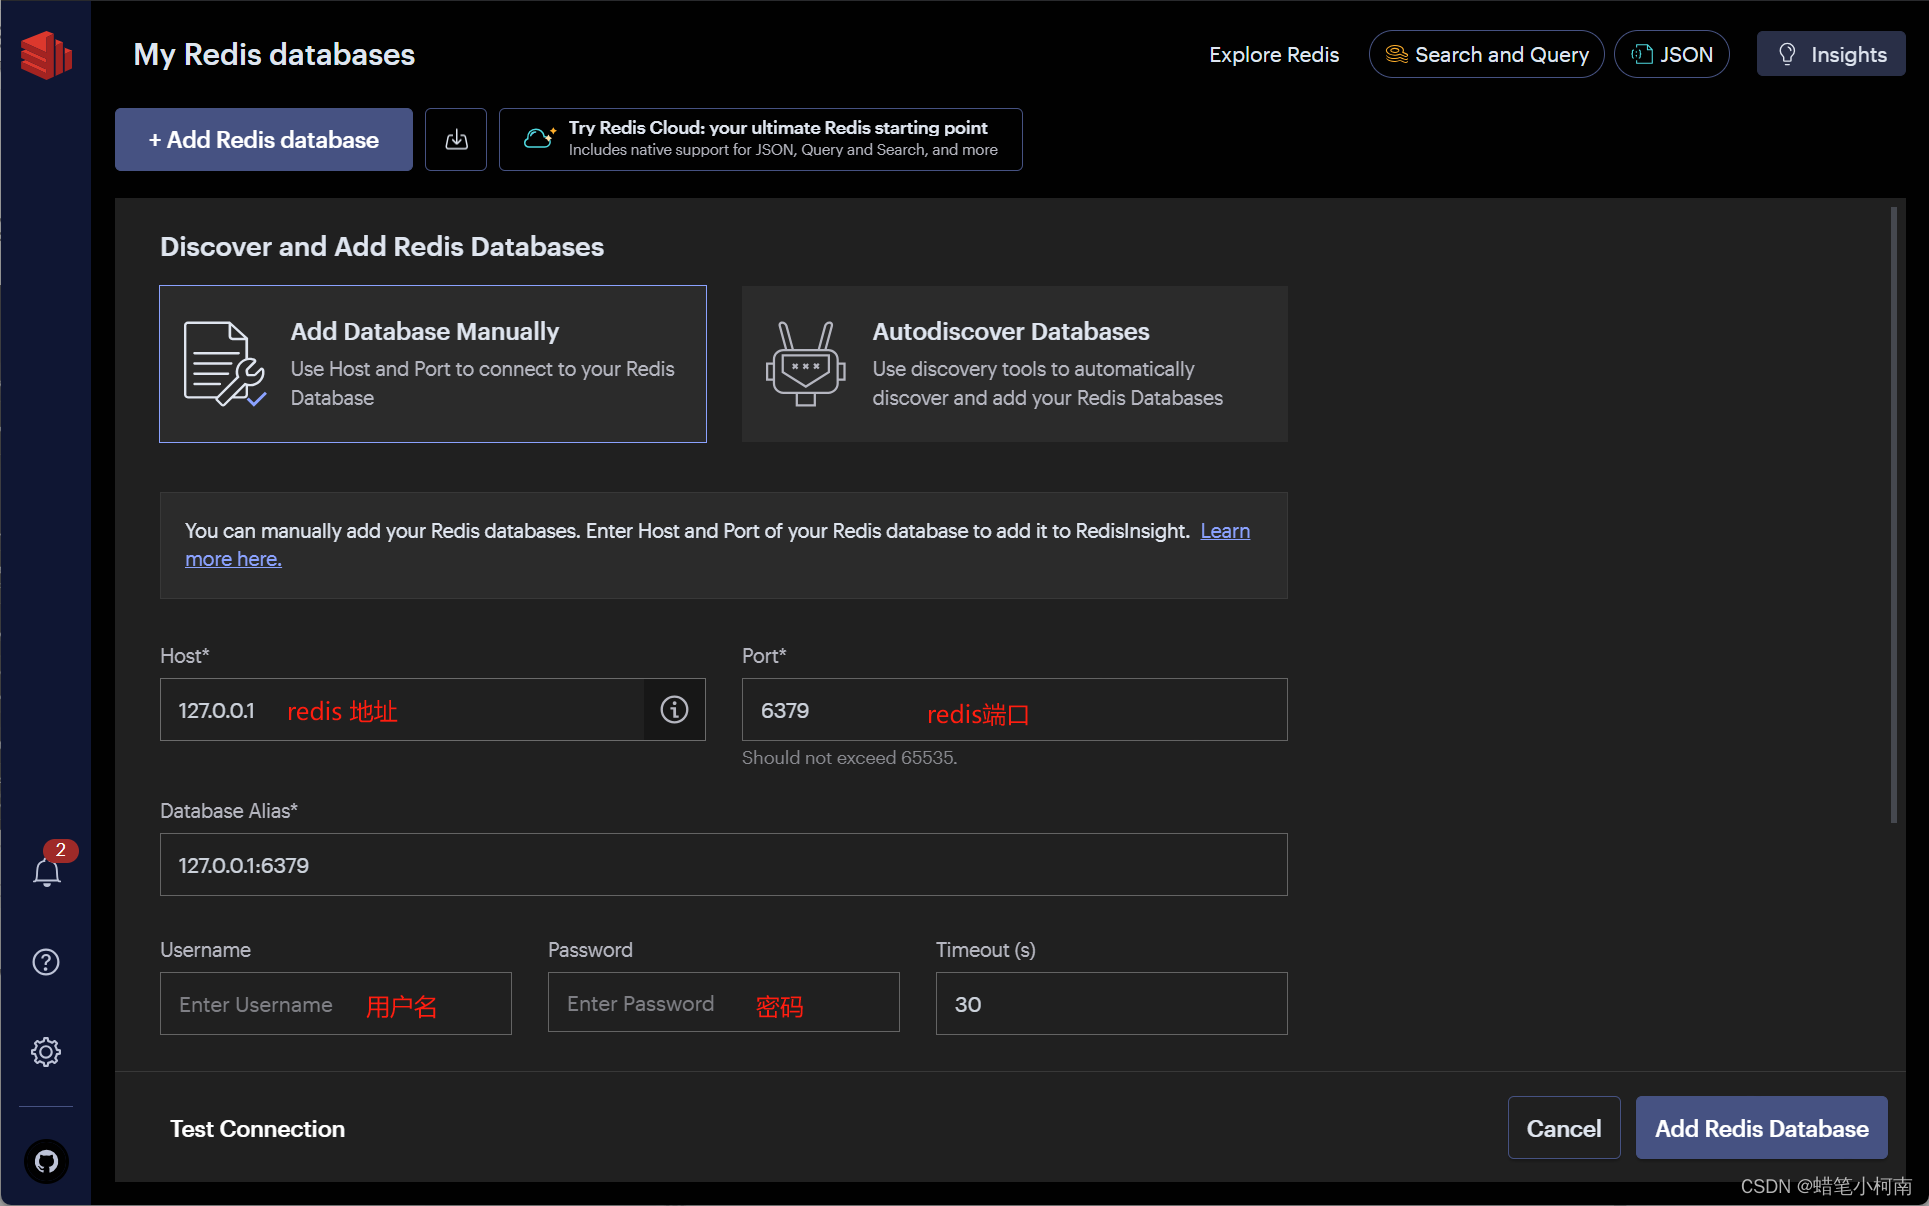The height and width of the screenshot is (1206, 1929).
Task: Open the JSON guide pill
Action: click(x=1672, y=54)
